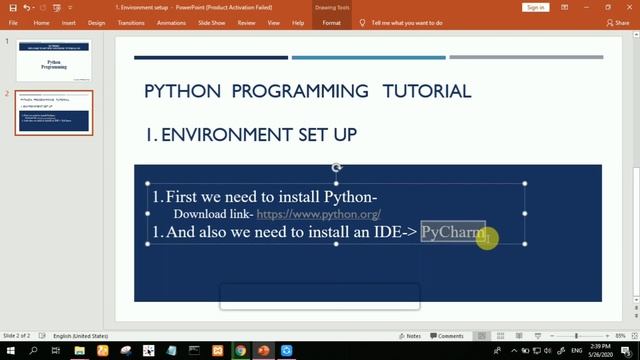This screenshot has height=360, width=640.
Task: Click Fit slide to current window icon
Action: (x=635, y=336)
